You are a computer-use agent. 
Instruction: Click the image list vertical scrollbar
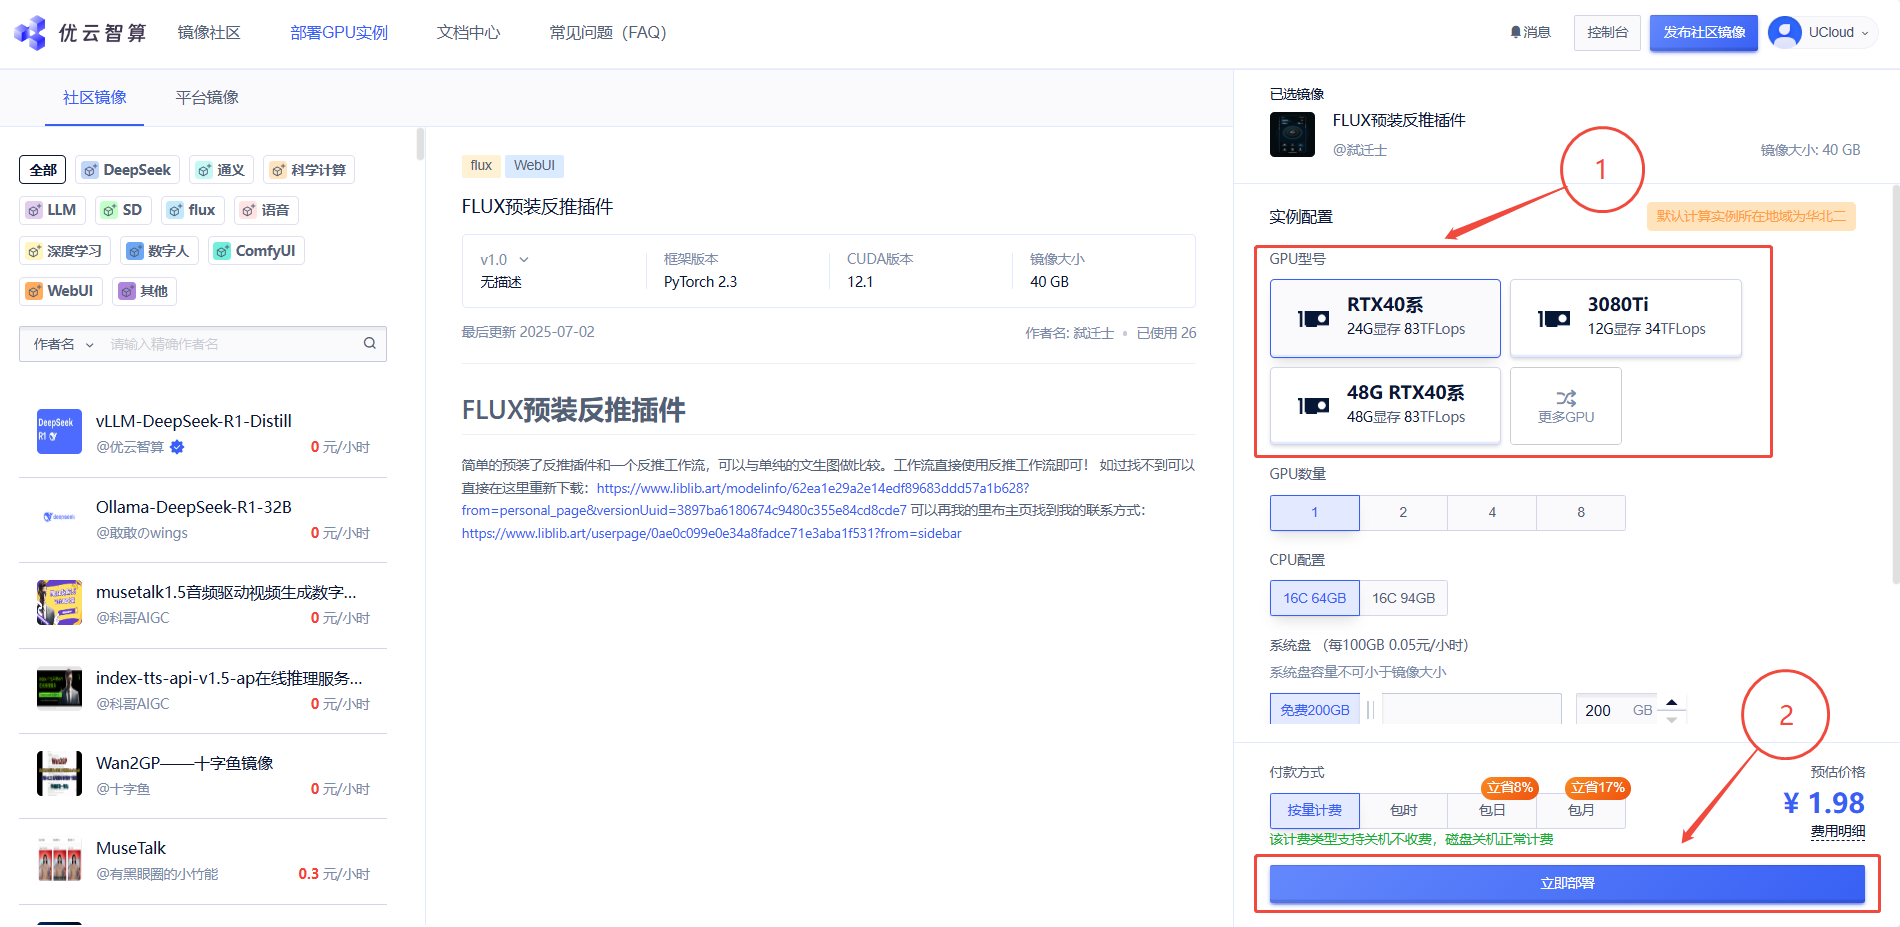(x=420, y=144)
